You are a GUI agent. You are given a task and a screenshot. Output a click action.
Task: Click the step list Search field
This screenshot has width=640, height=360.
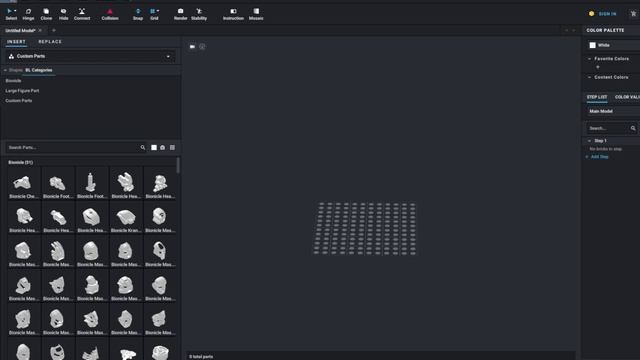coord(607,128)
